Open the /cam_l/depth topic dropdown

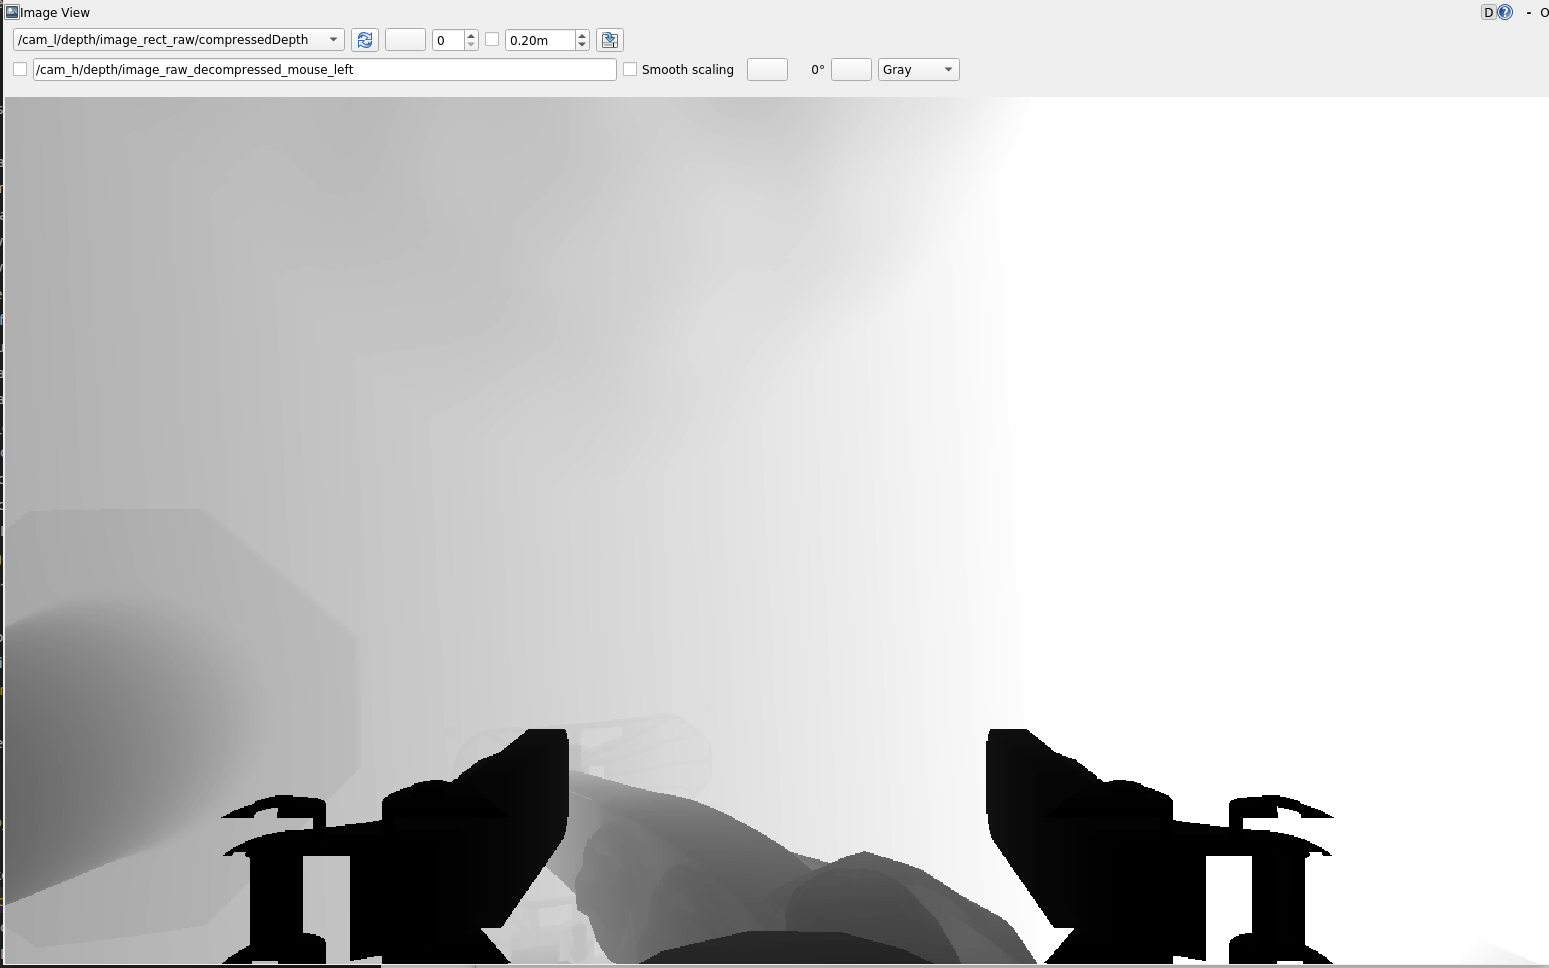(x=179, y=40)
